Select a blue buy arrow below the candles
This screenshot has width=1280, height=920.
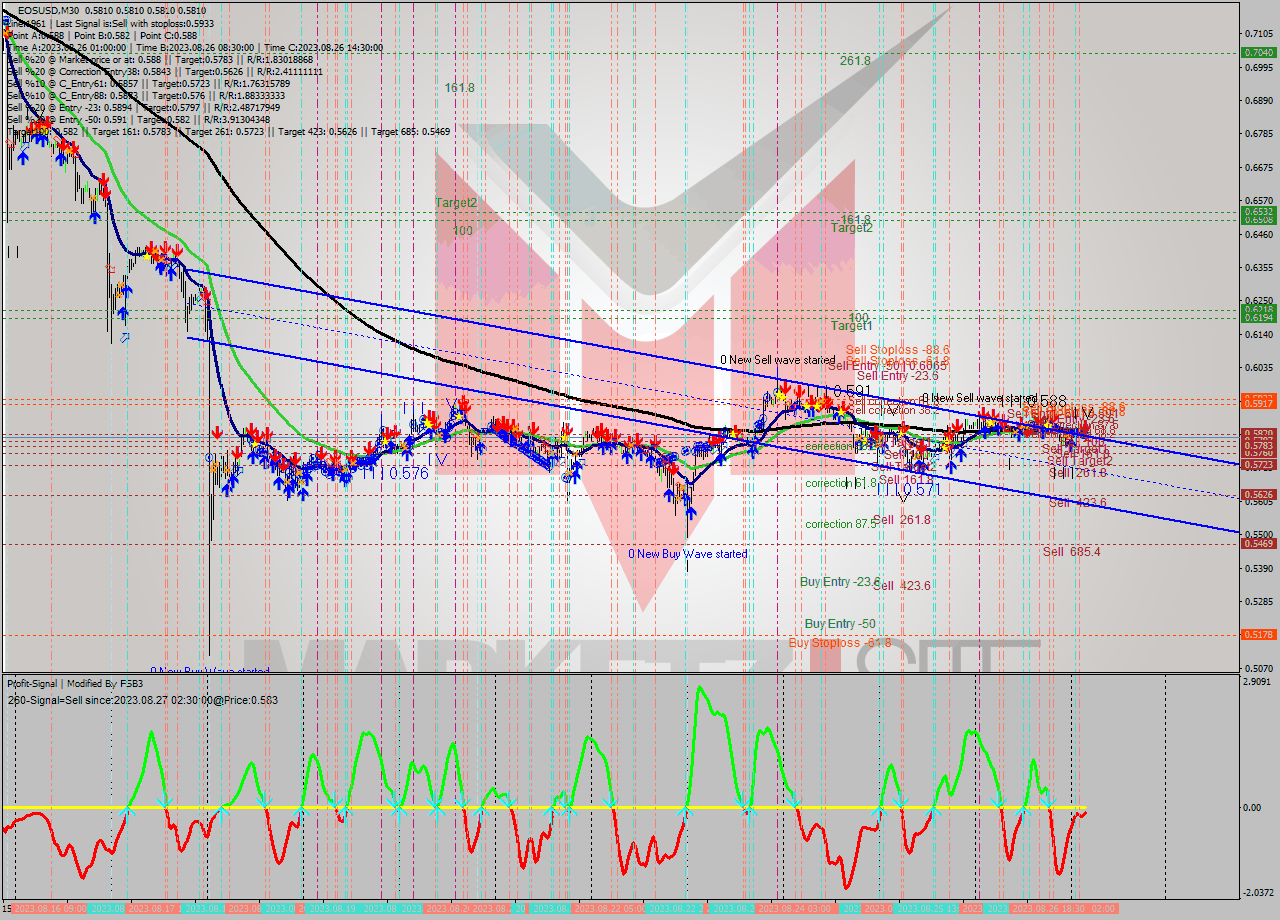pos(693,513)
